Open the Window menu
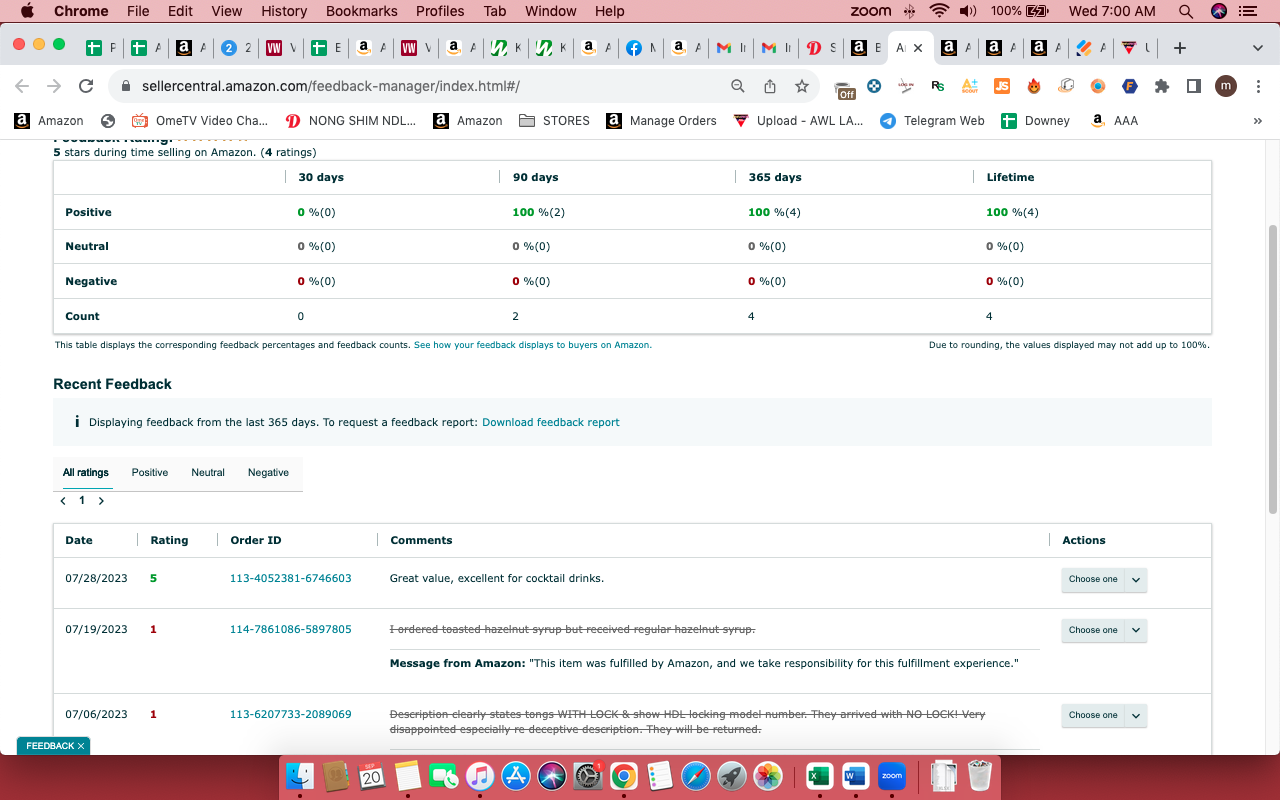The image size is (1280, 800). tap(551, 11)
